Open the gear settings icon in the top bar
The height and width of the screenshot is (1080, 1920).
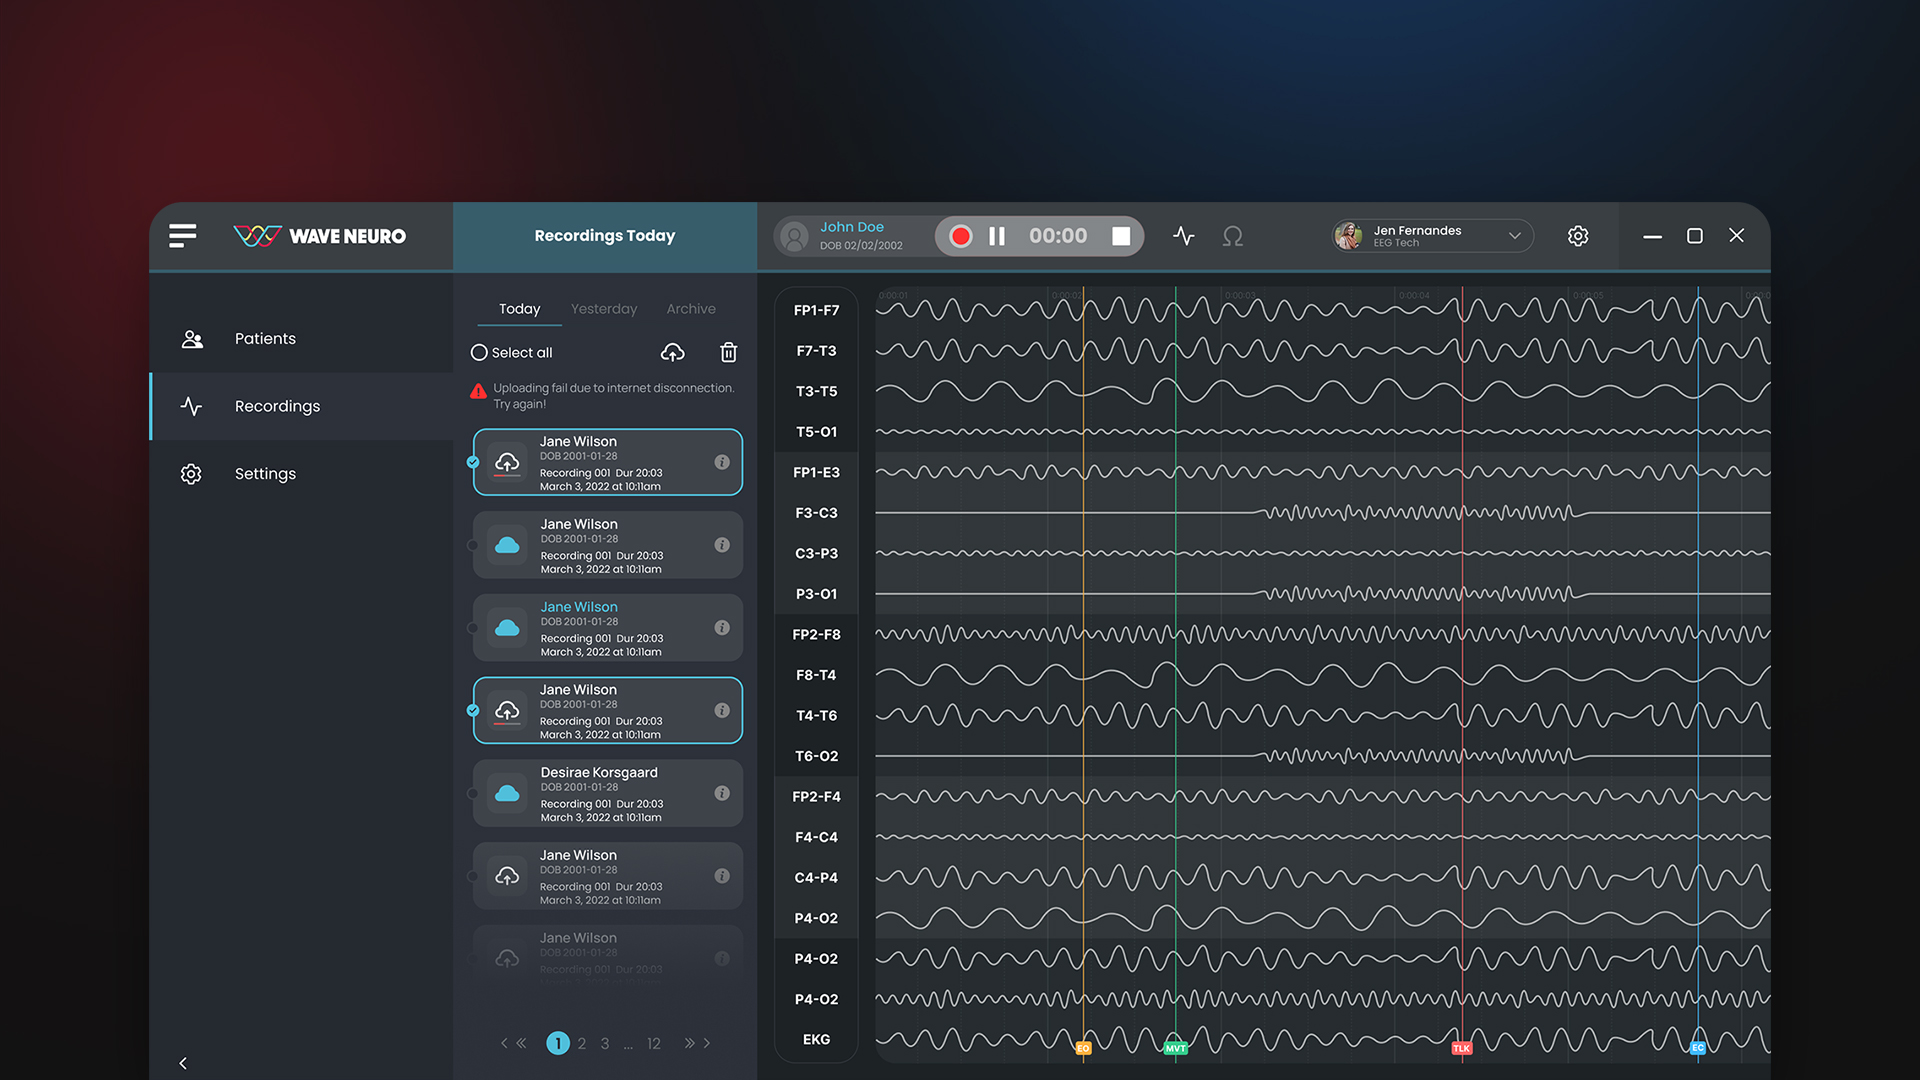coord(1578,236)
